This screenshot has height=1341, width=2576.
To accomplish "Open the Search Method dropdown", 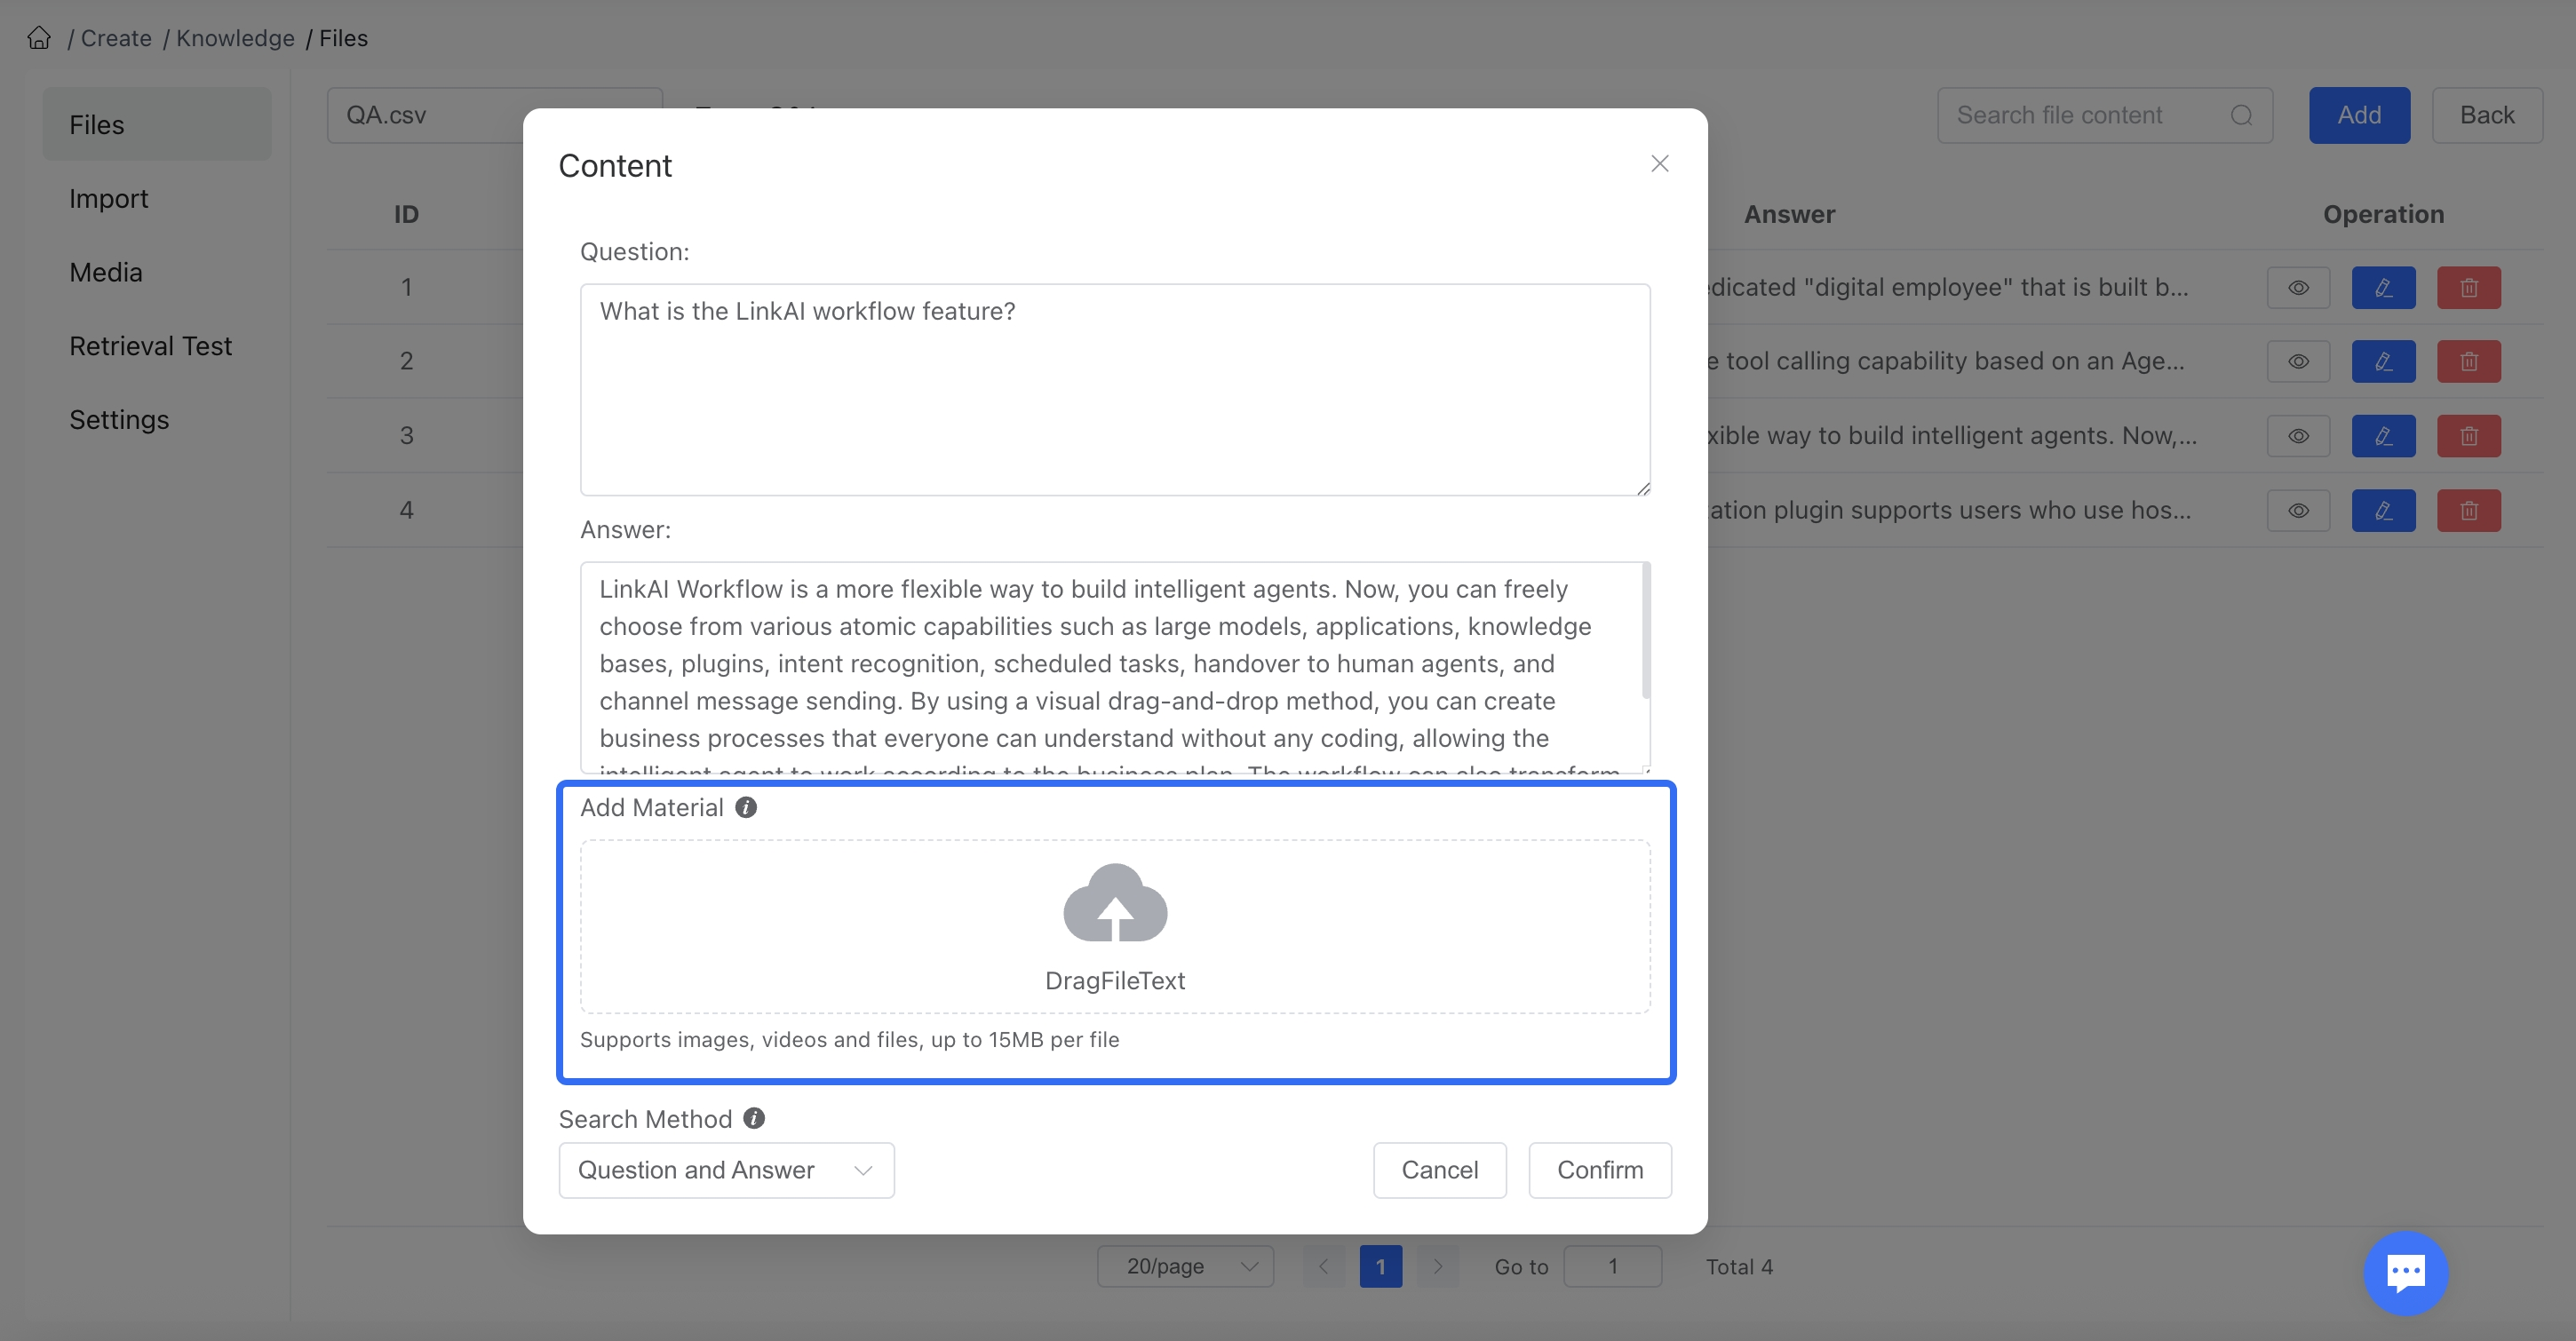I will 726,1170.
